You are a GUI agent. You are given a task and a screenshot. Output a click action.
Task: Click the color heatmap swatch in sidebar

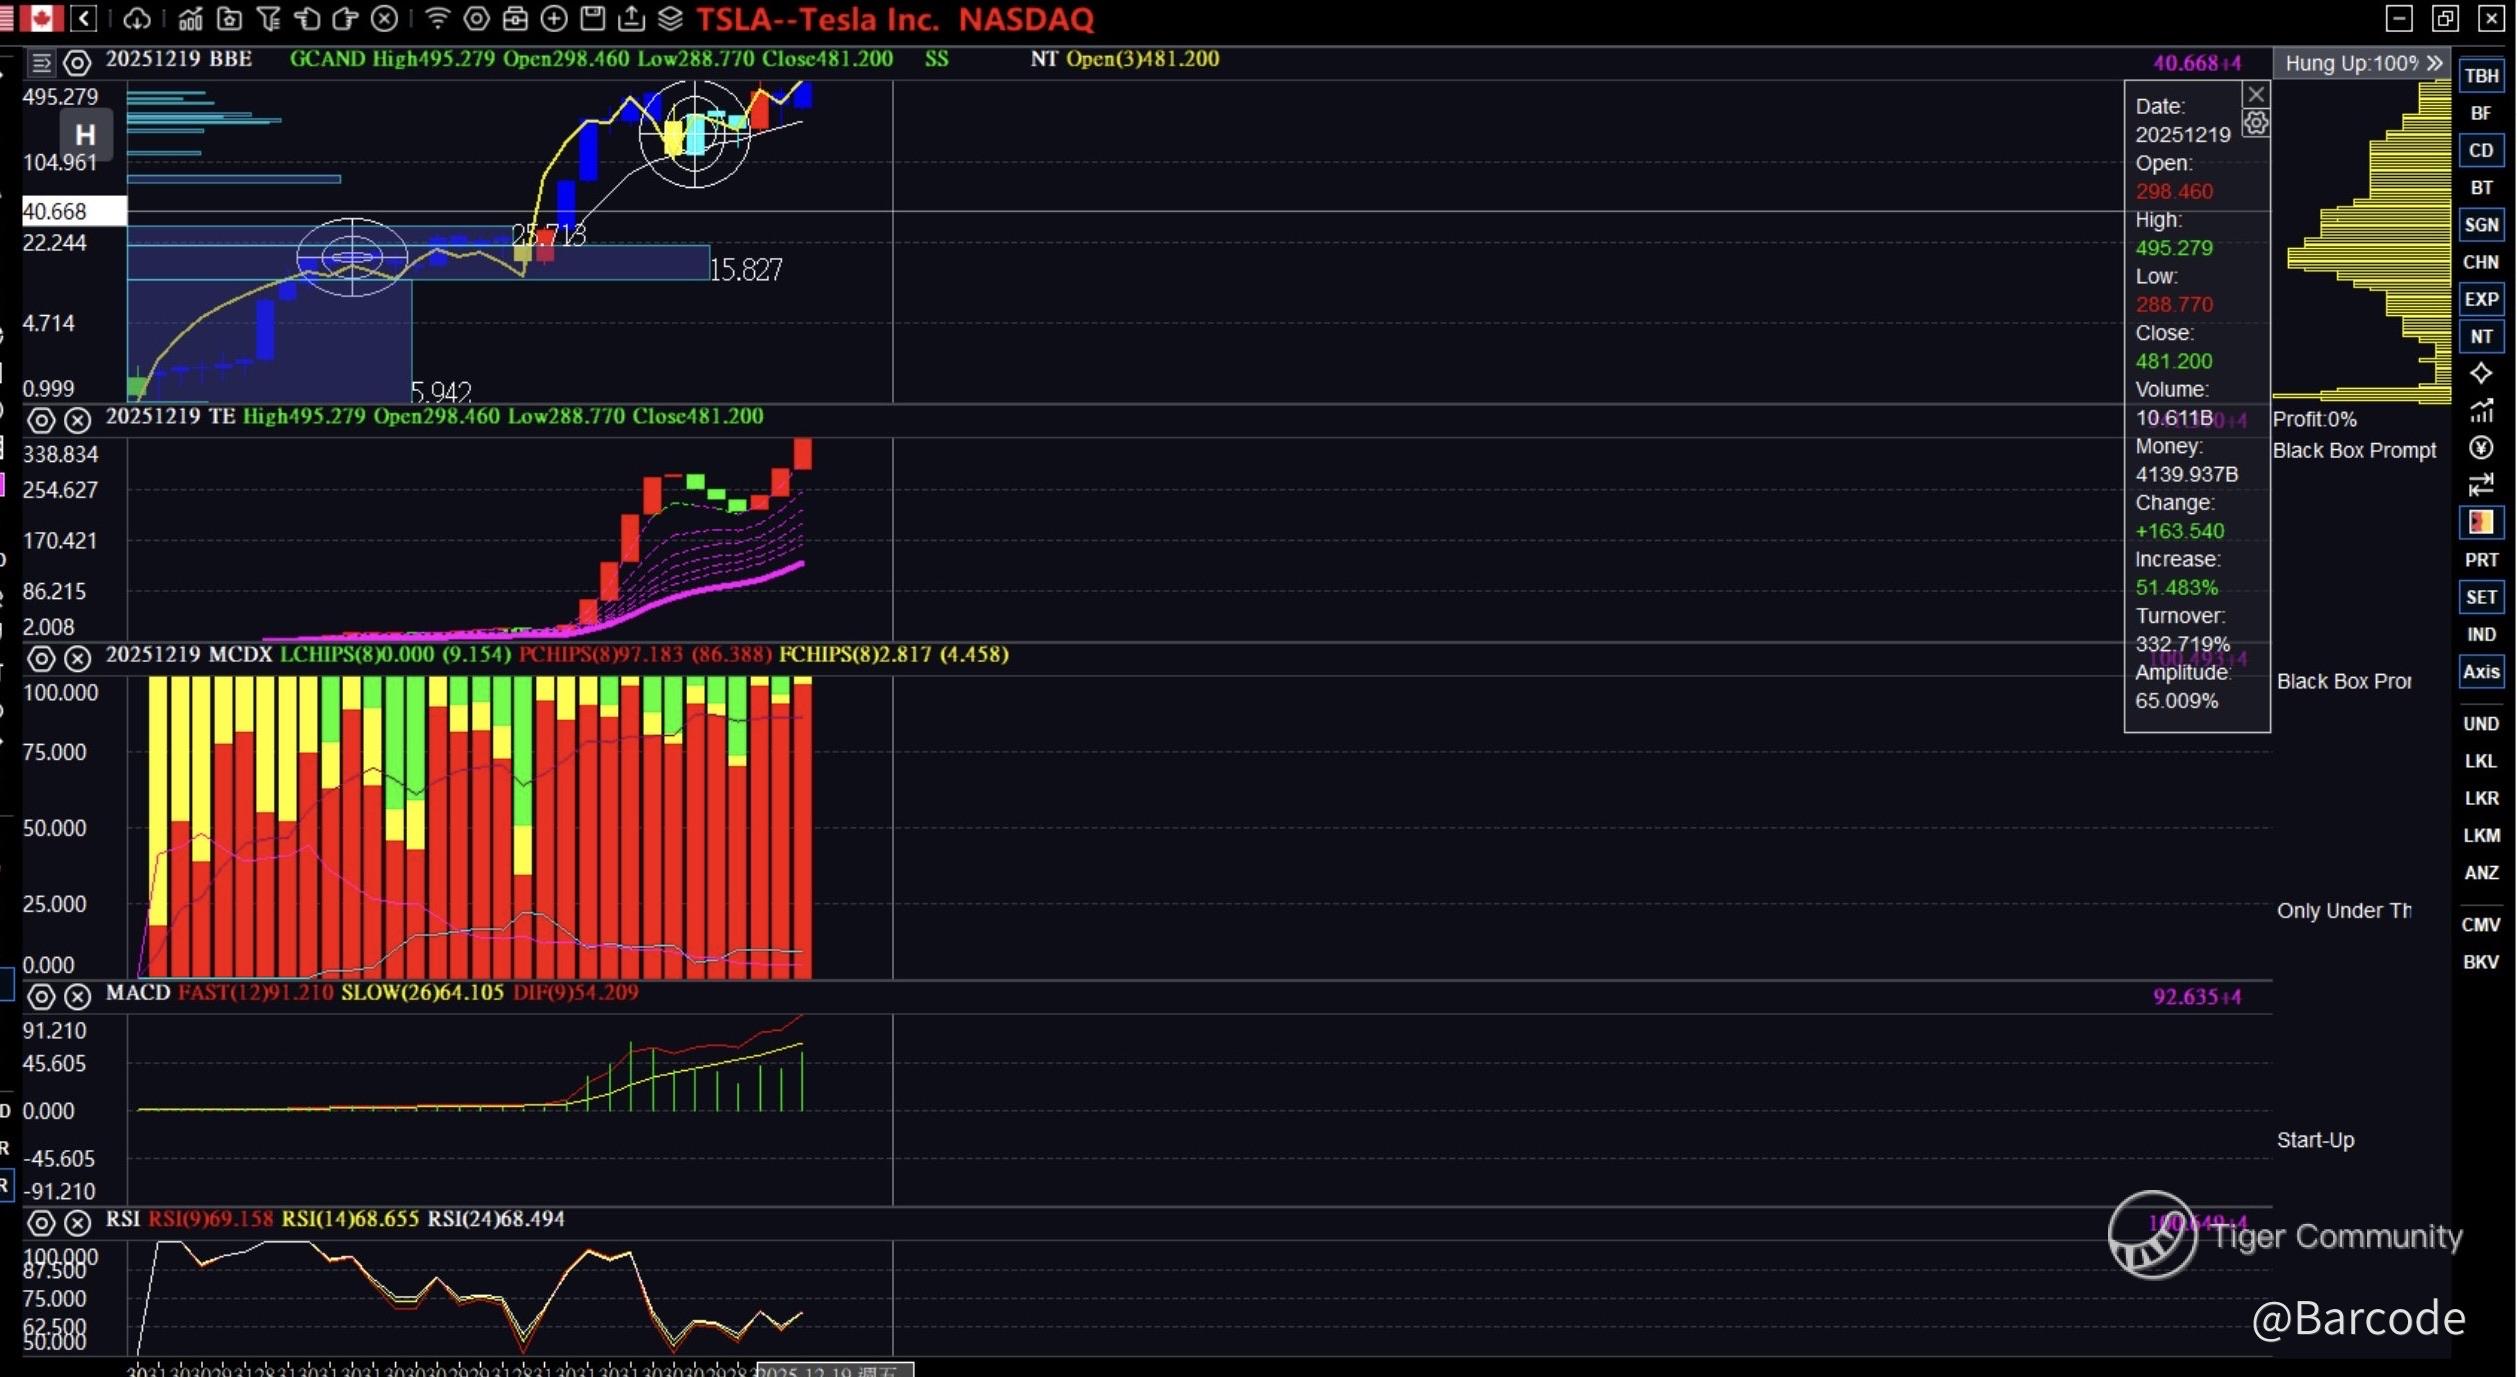[x=2480, y=522]
